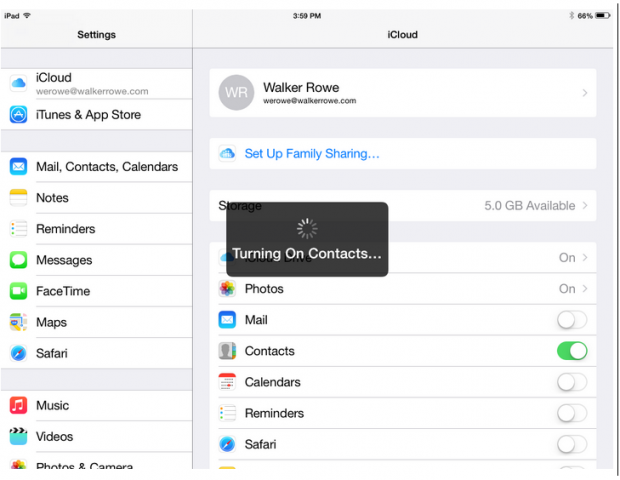Screen dimensions: 620x480
Task: Tap the Contacts row label
Action: (x=270, y=351)
